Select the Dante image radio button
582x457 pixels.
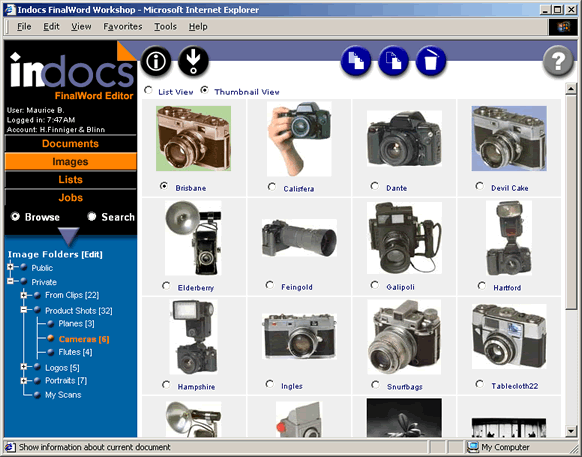(375, 186)
